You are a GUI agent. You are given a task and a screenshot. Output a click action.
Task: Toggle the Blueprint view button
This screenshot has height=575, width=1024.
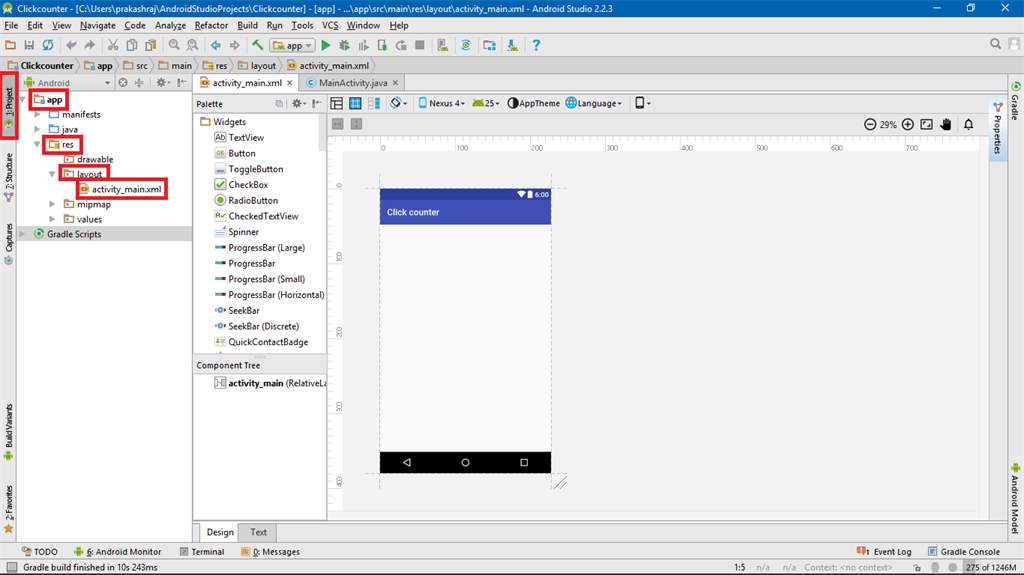click(x=355, y=103)
